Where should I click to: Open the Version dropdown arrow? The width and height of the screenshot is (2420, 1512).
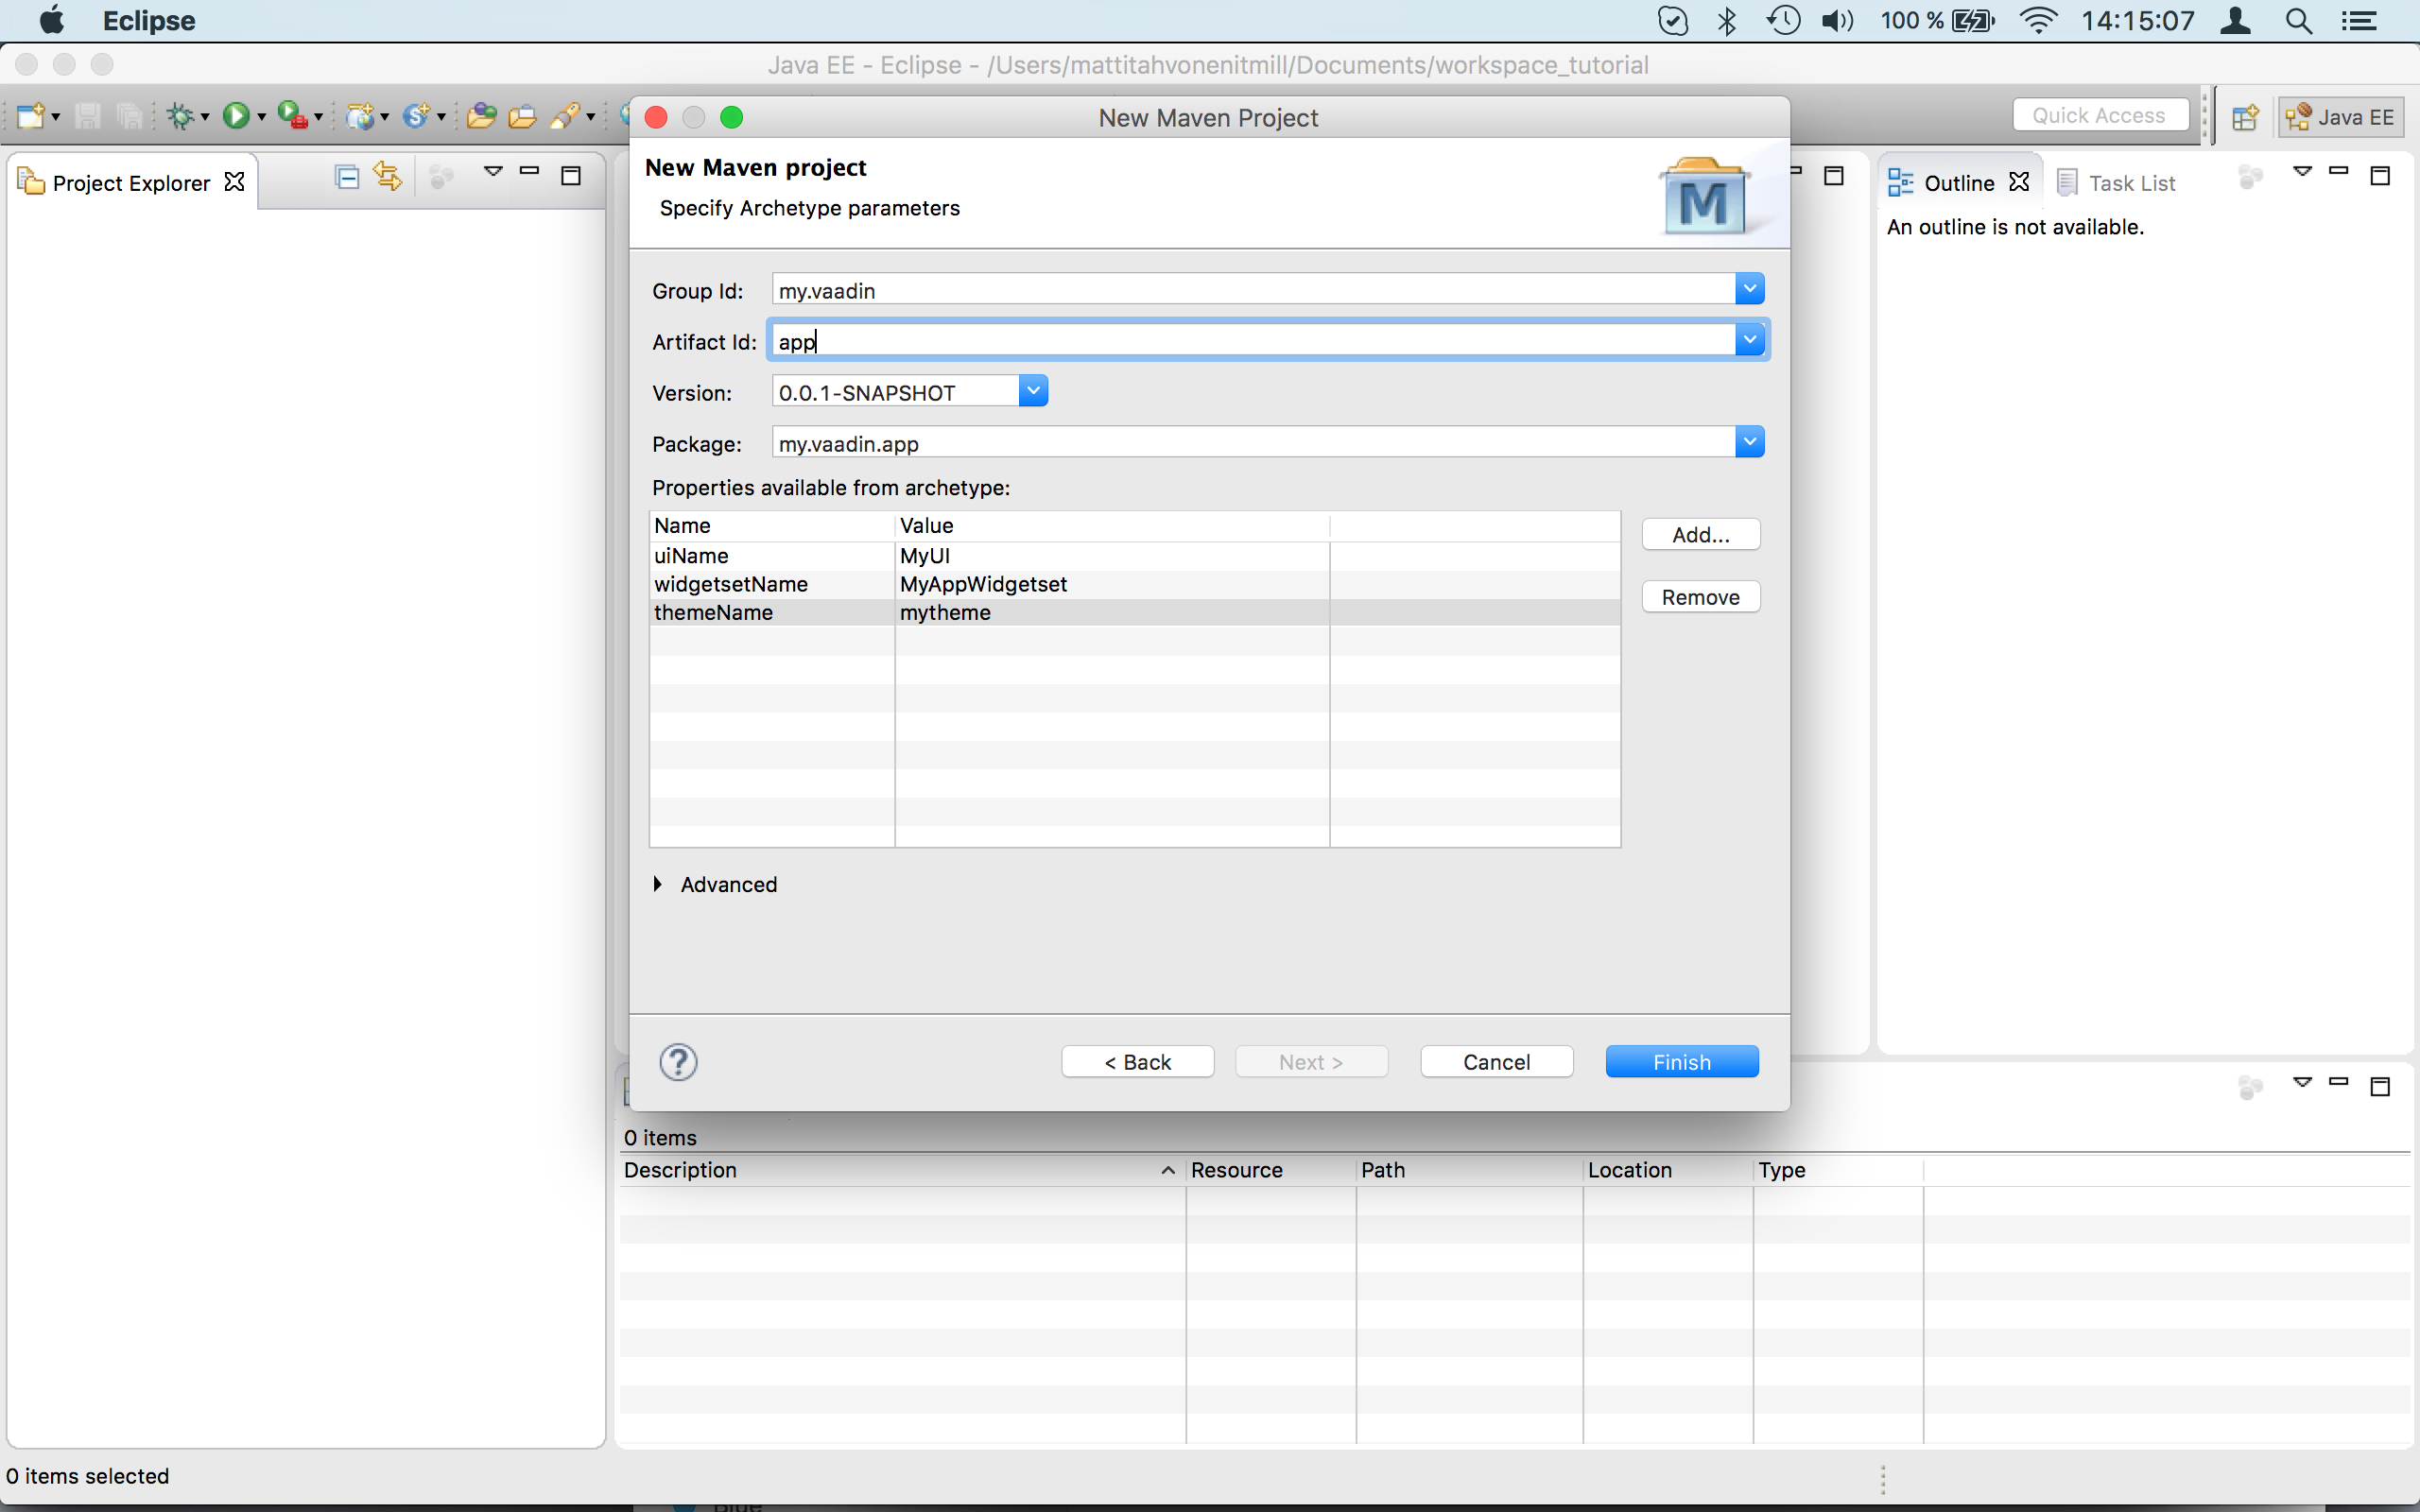pyautogui.click(x=1033, y=391)
